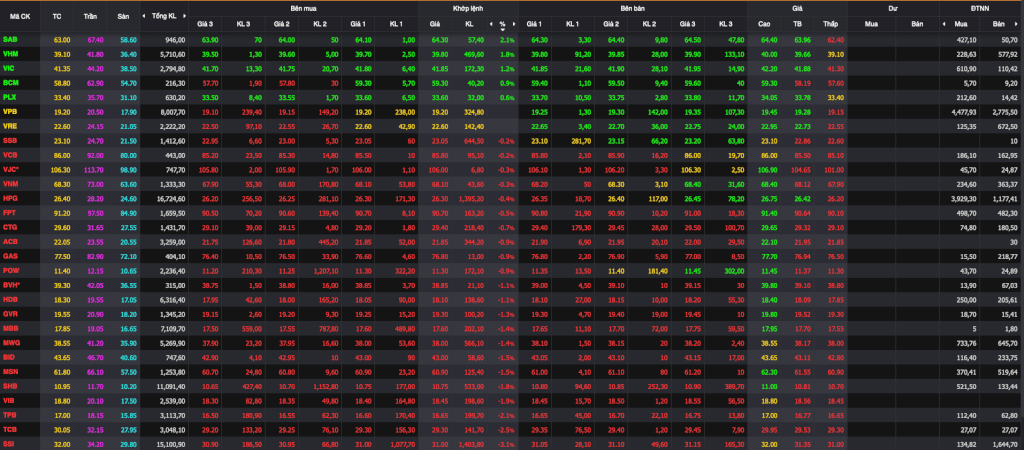Image resolution: width=1024 pixels, height=450 pixels.
Task: Click the Bên bán group header
Action: (633, 8)
